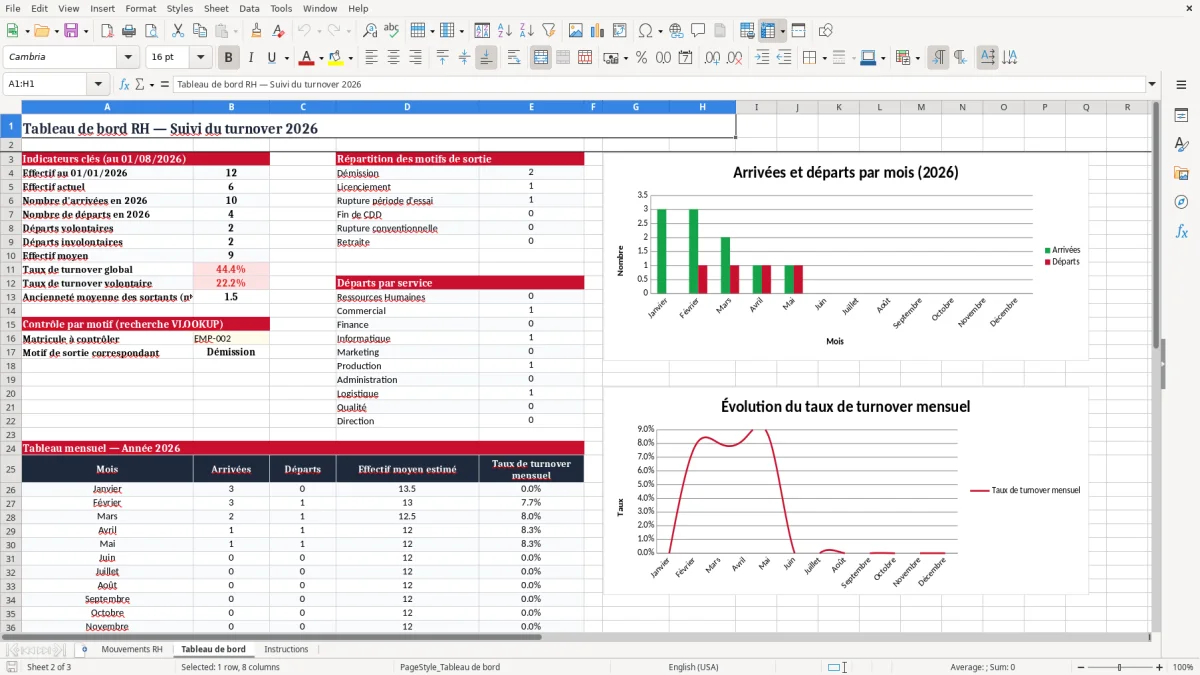Insert image from toolbar

(x=577, y=31)
